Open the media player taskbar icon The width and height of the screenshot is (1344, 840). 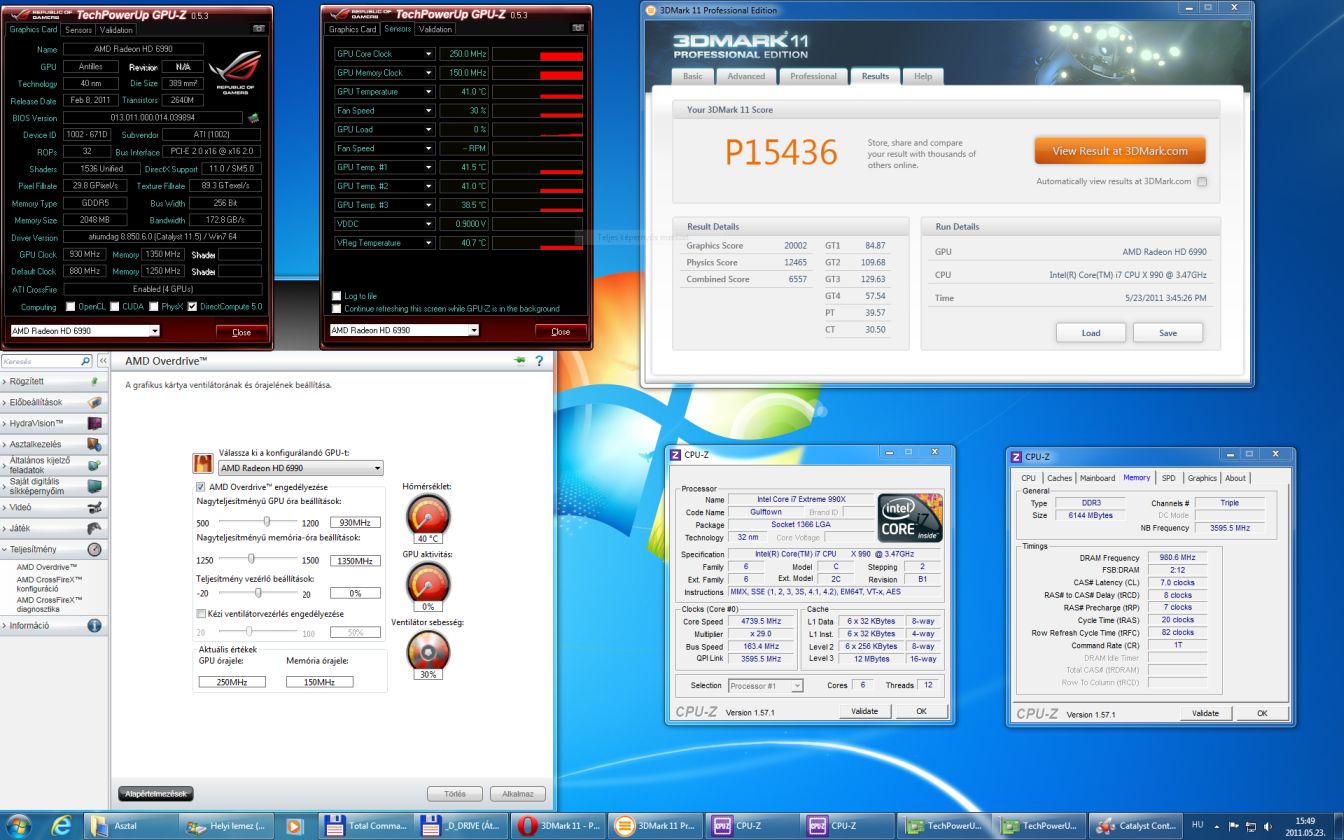click(x=294, y=826)
